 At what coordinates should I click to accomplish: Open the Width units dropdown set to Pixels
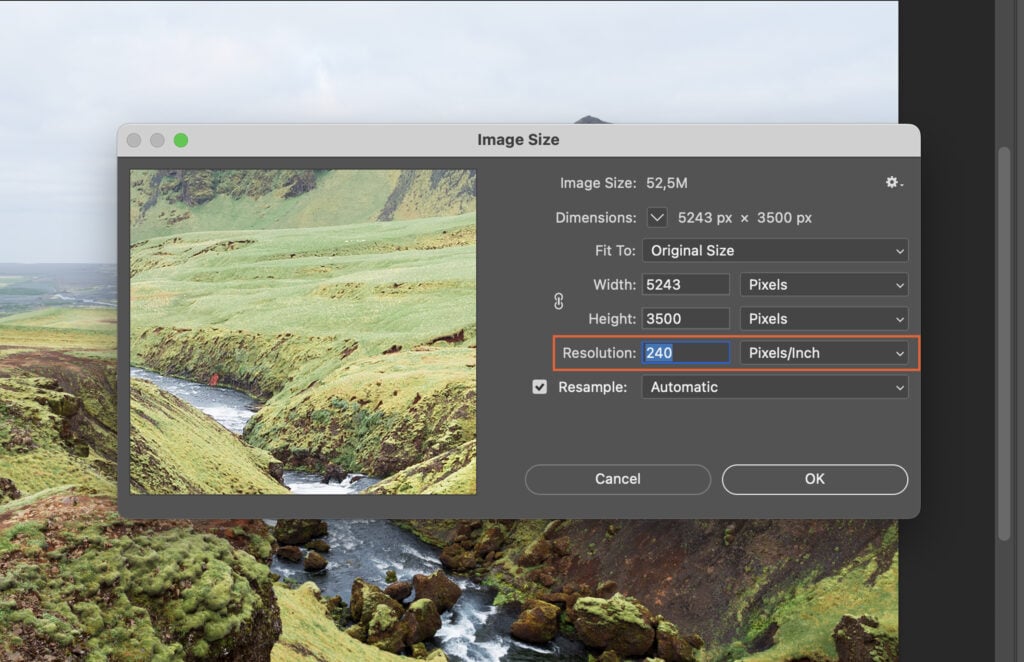click(823, 284)
